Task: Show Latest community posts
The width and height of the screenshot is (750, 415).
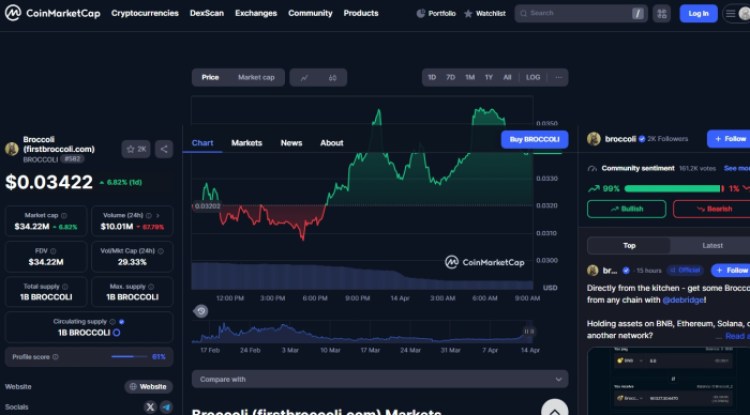Action: coord(712,246)
